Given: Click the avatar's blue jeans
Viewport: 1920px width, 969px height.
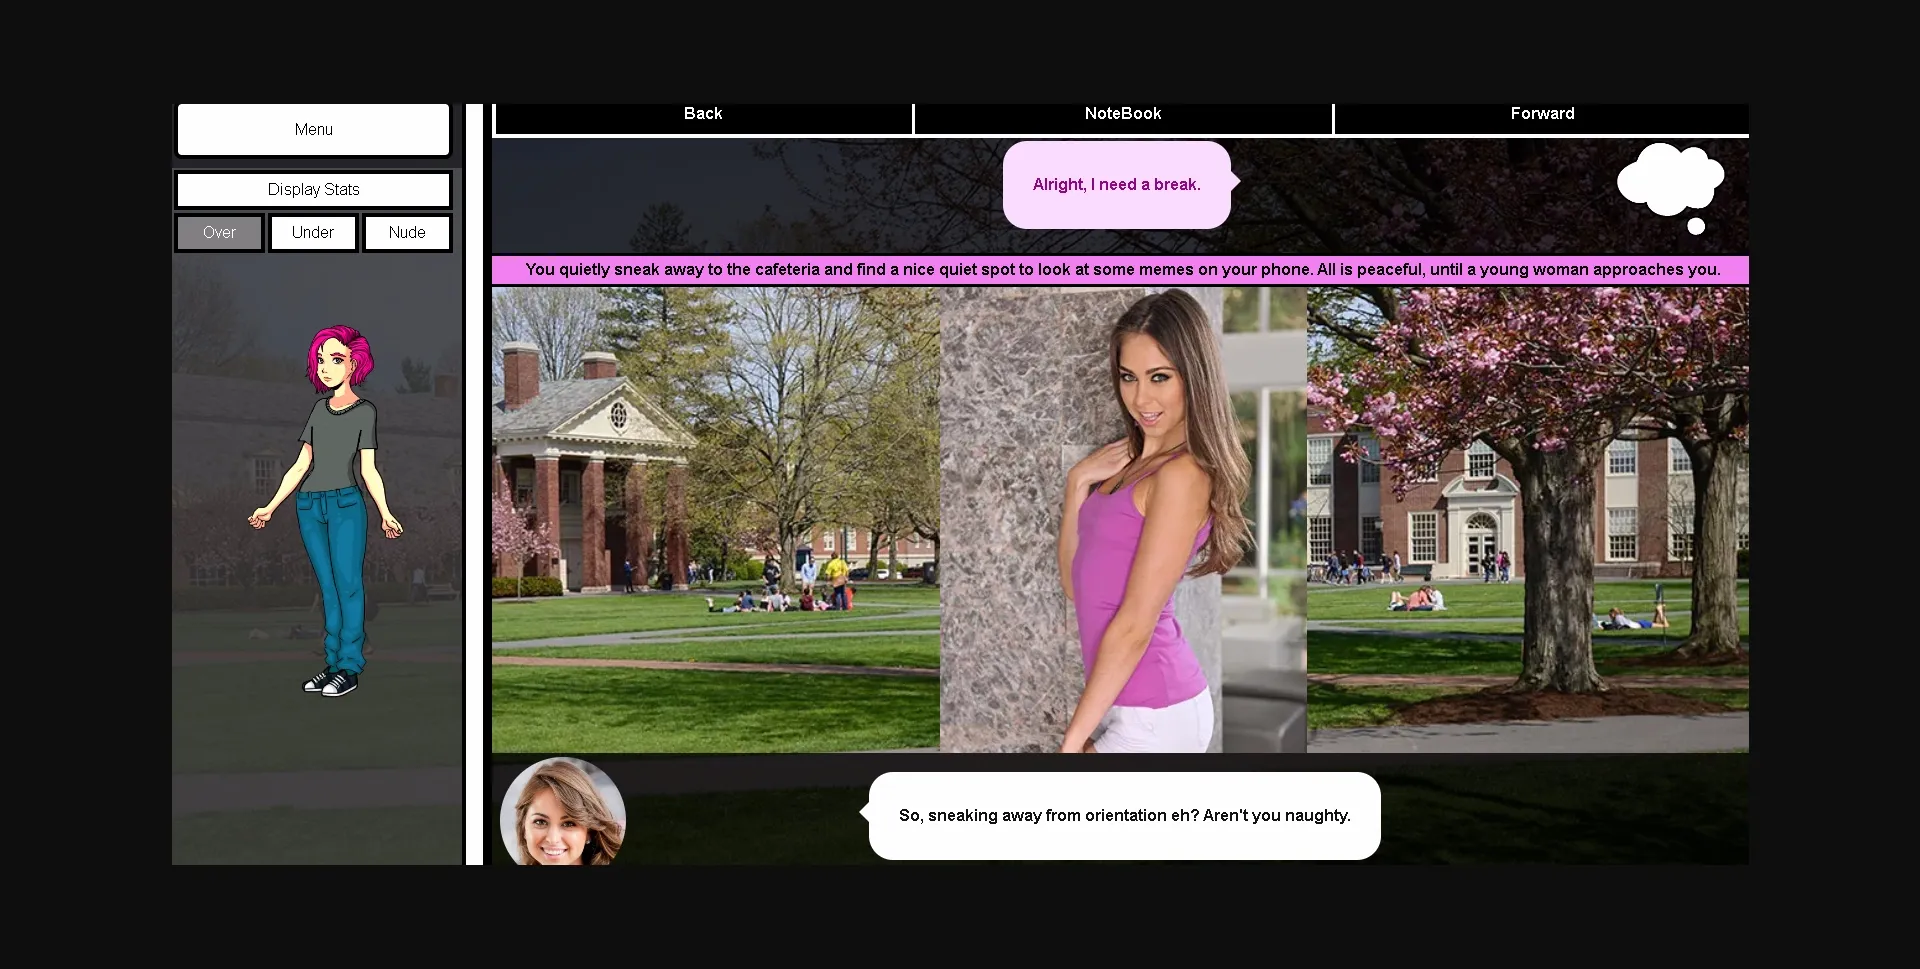Looking at the screenshot, I should 335,570.
